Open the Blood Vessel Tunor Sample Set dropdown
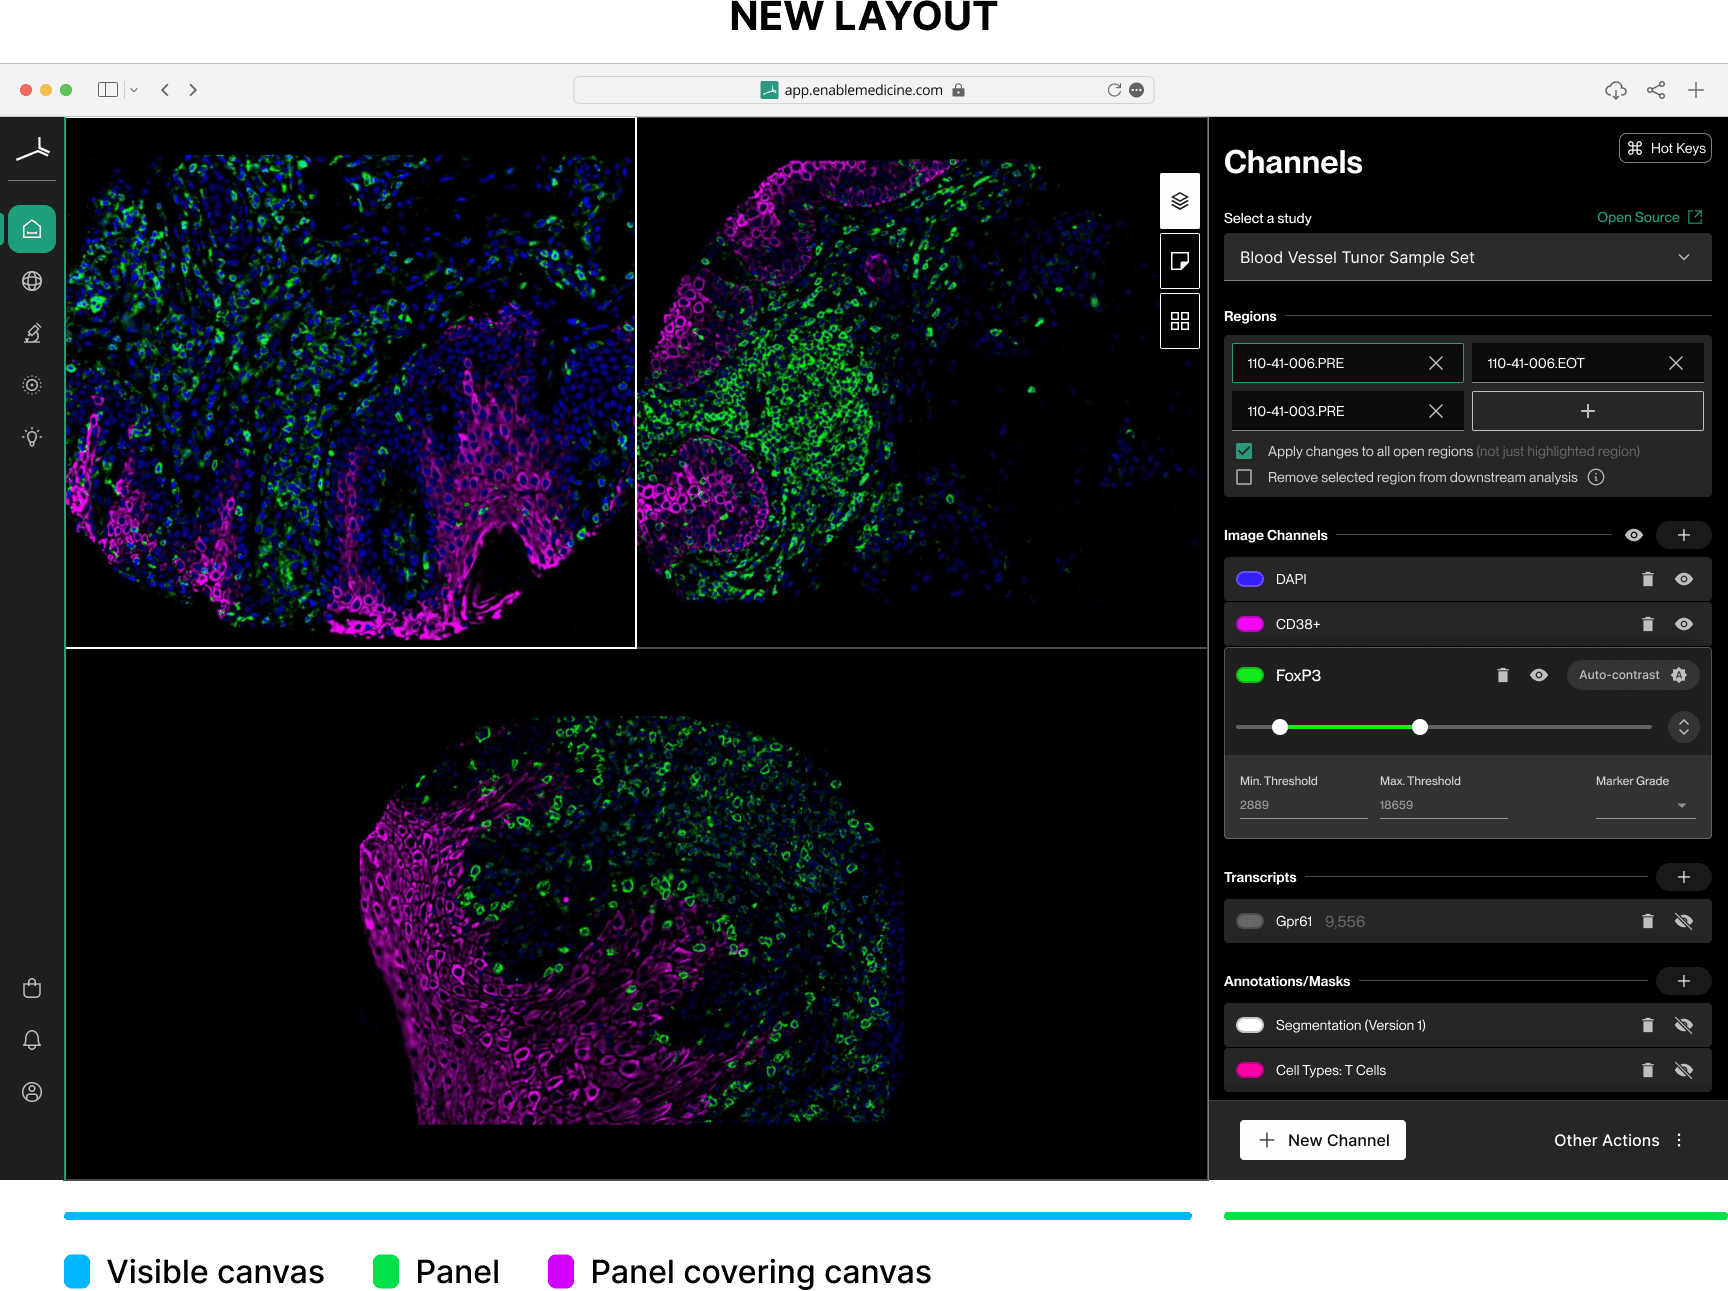This screenshot has width=1728, height=1291. (x=1468, y=257)
